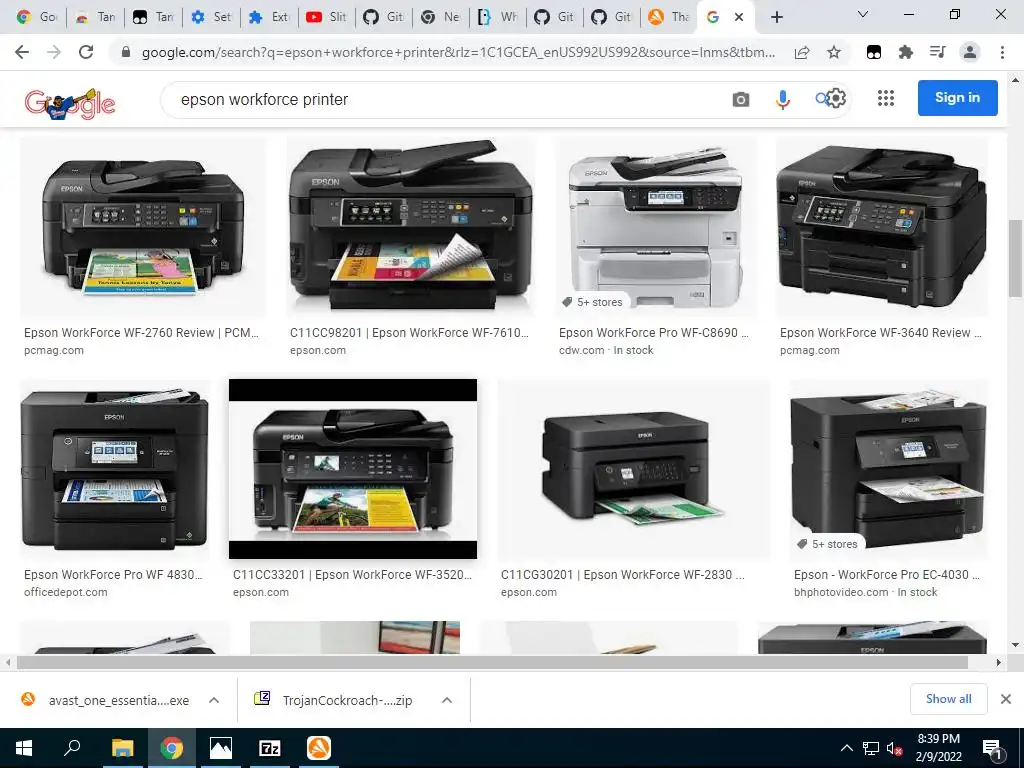
Task: Switch to the Avast 'Tha' tab
Action: click(x=669, y=17)
